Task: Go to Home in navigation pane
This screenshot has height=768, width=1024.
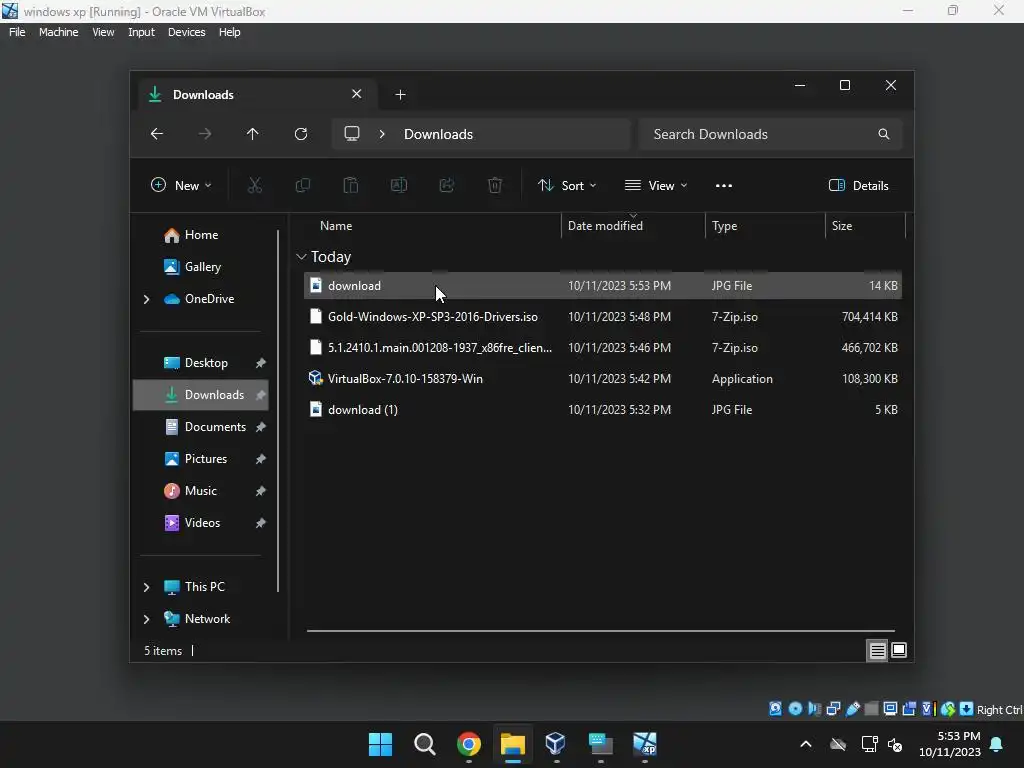Action: pyautogui.click(x=200, y=235)
